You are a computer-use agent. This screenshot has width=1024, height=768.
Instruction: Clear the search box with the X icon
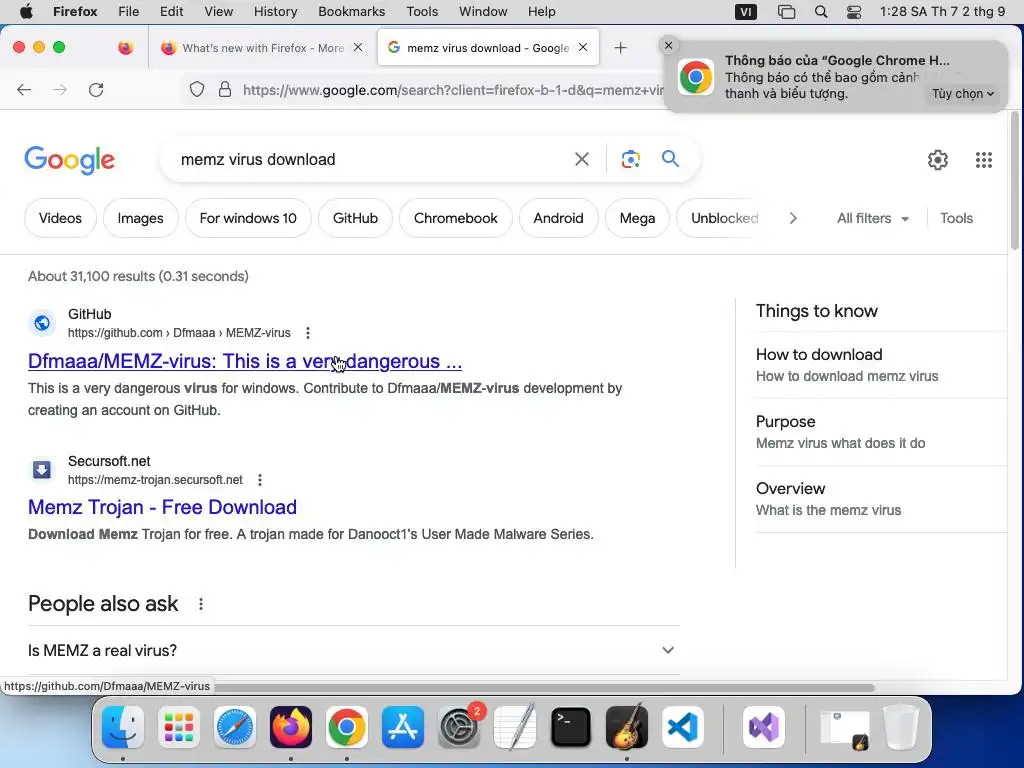pyautogui.click(x=581, y=159)
